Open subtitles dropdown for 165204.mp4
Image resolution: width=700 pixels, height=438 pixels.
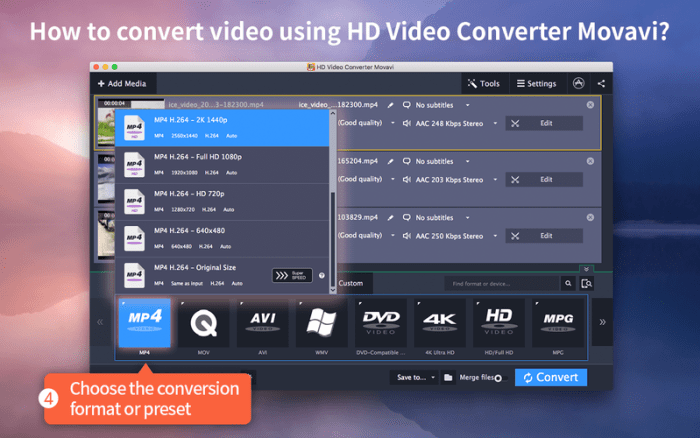(x=467, y=162)
